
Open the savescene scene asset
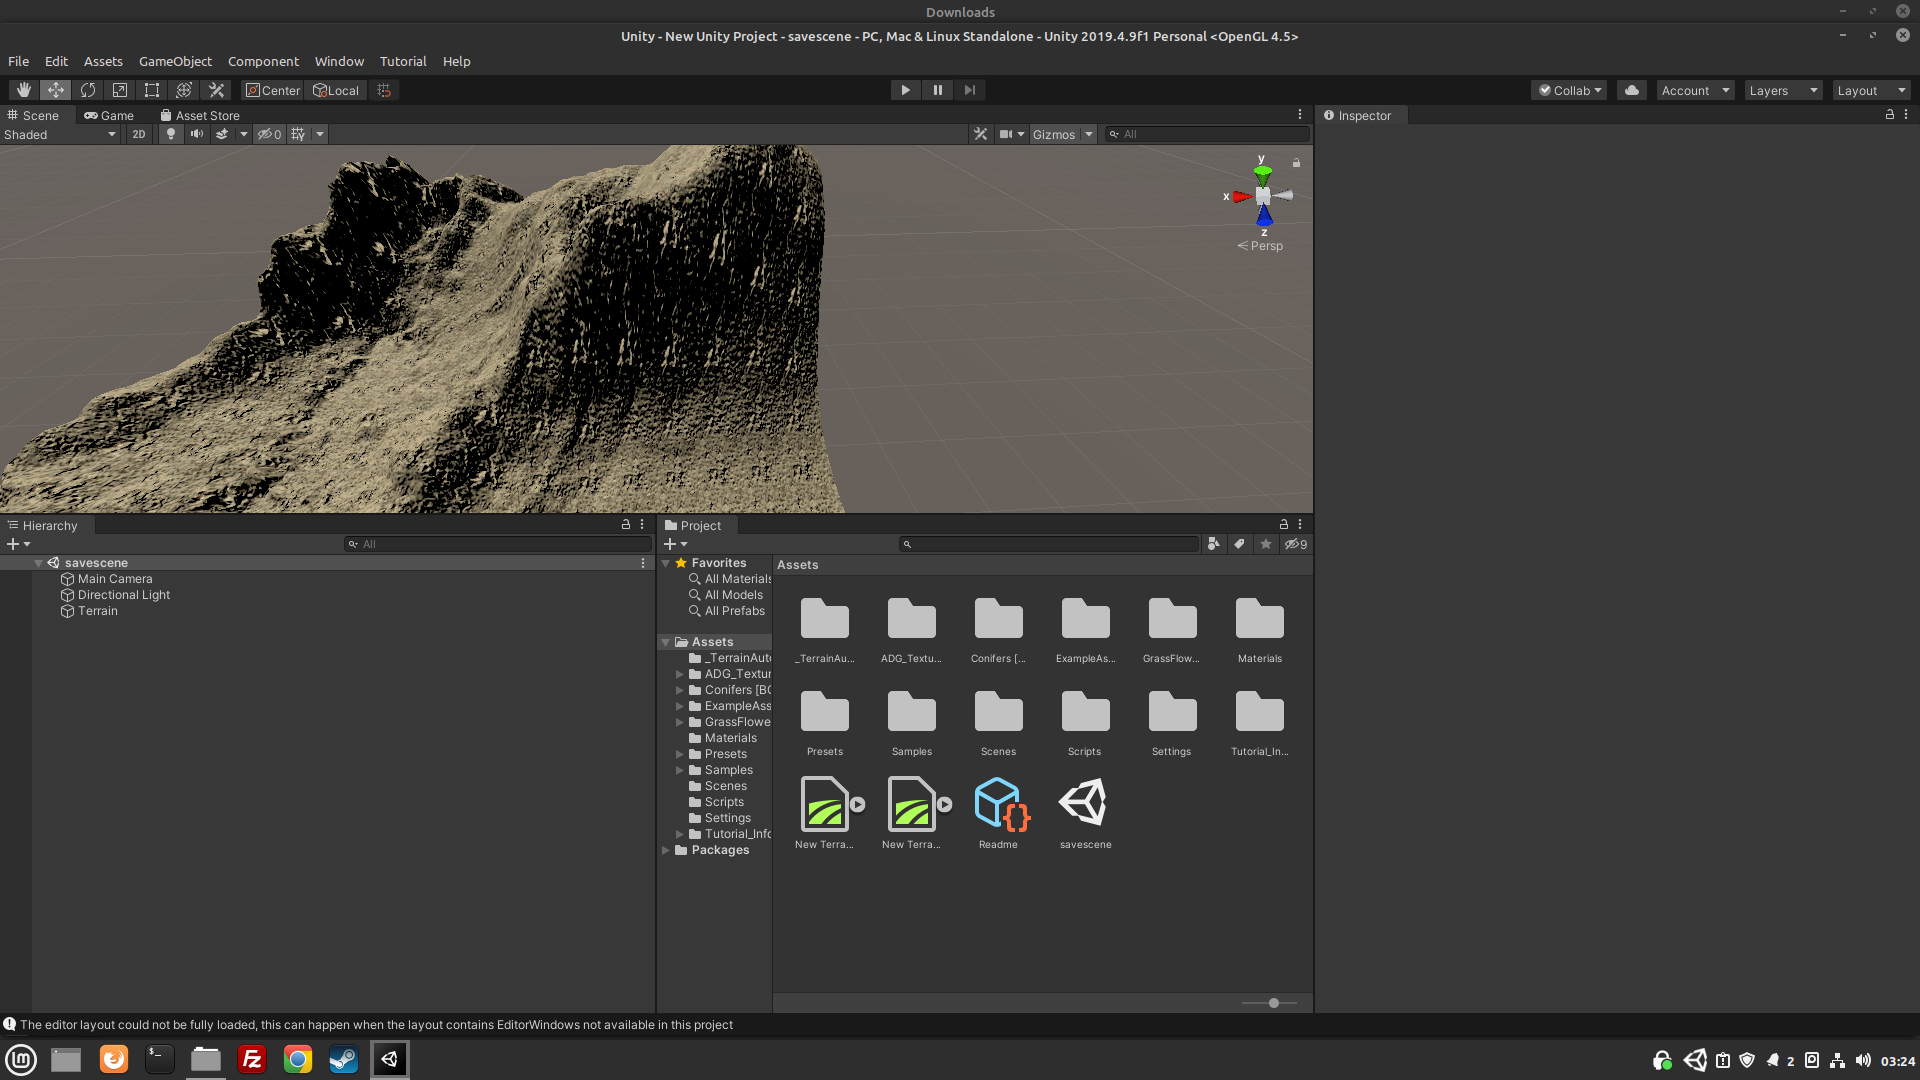coord(1085,813)
